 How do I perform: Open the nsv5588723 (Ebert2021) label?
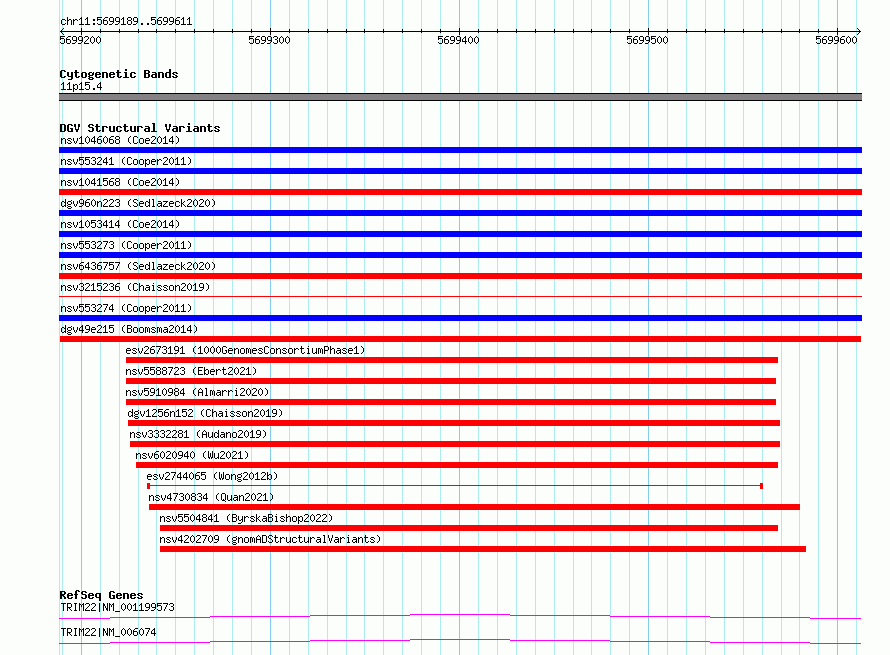click(x=191, y=371)
